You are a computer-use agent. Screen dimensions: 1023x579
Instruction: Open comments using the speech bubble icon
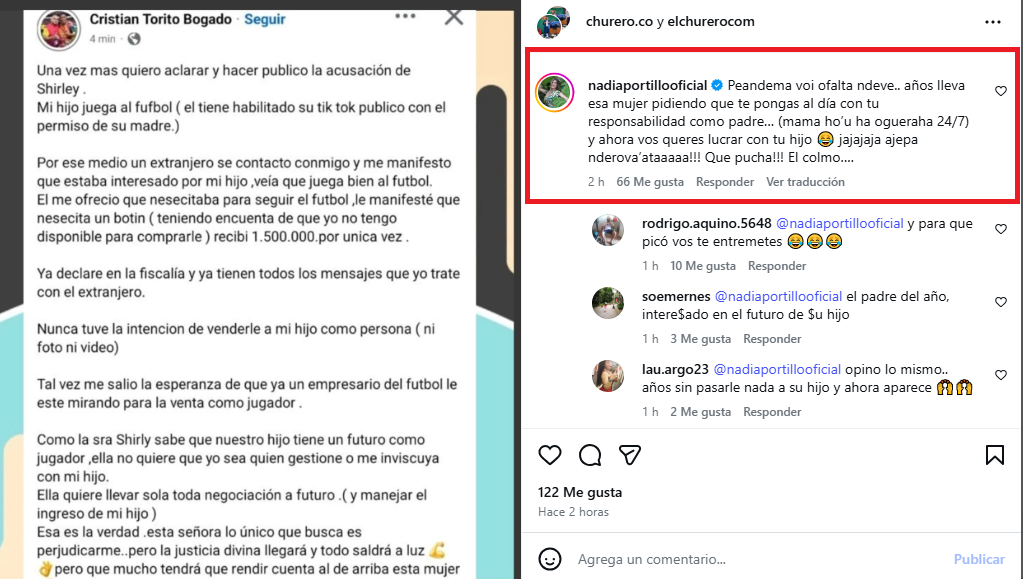[590, 455]
